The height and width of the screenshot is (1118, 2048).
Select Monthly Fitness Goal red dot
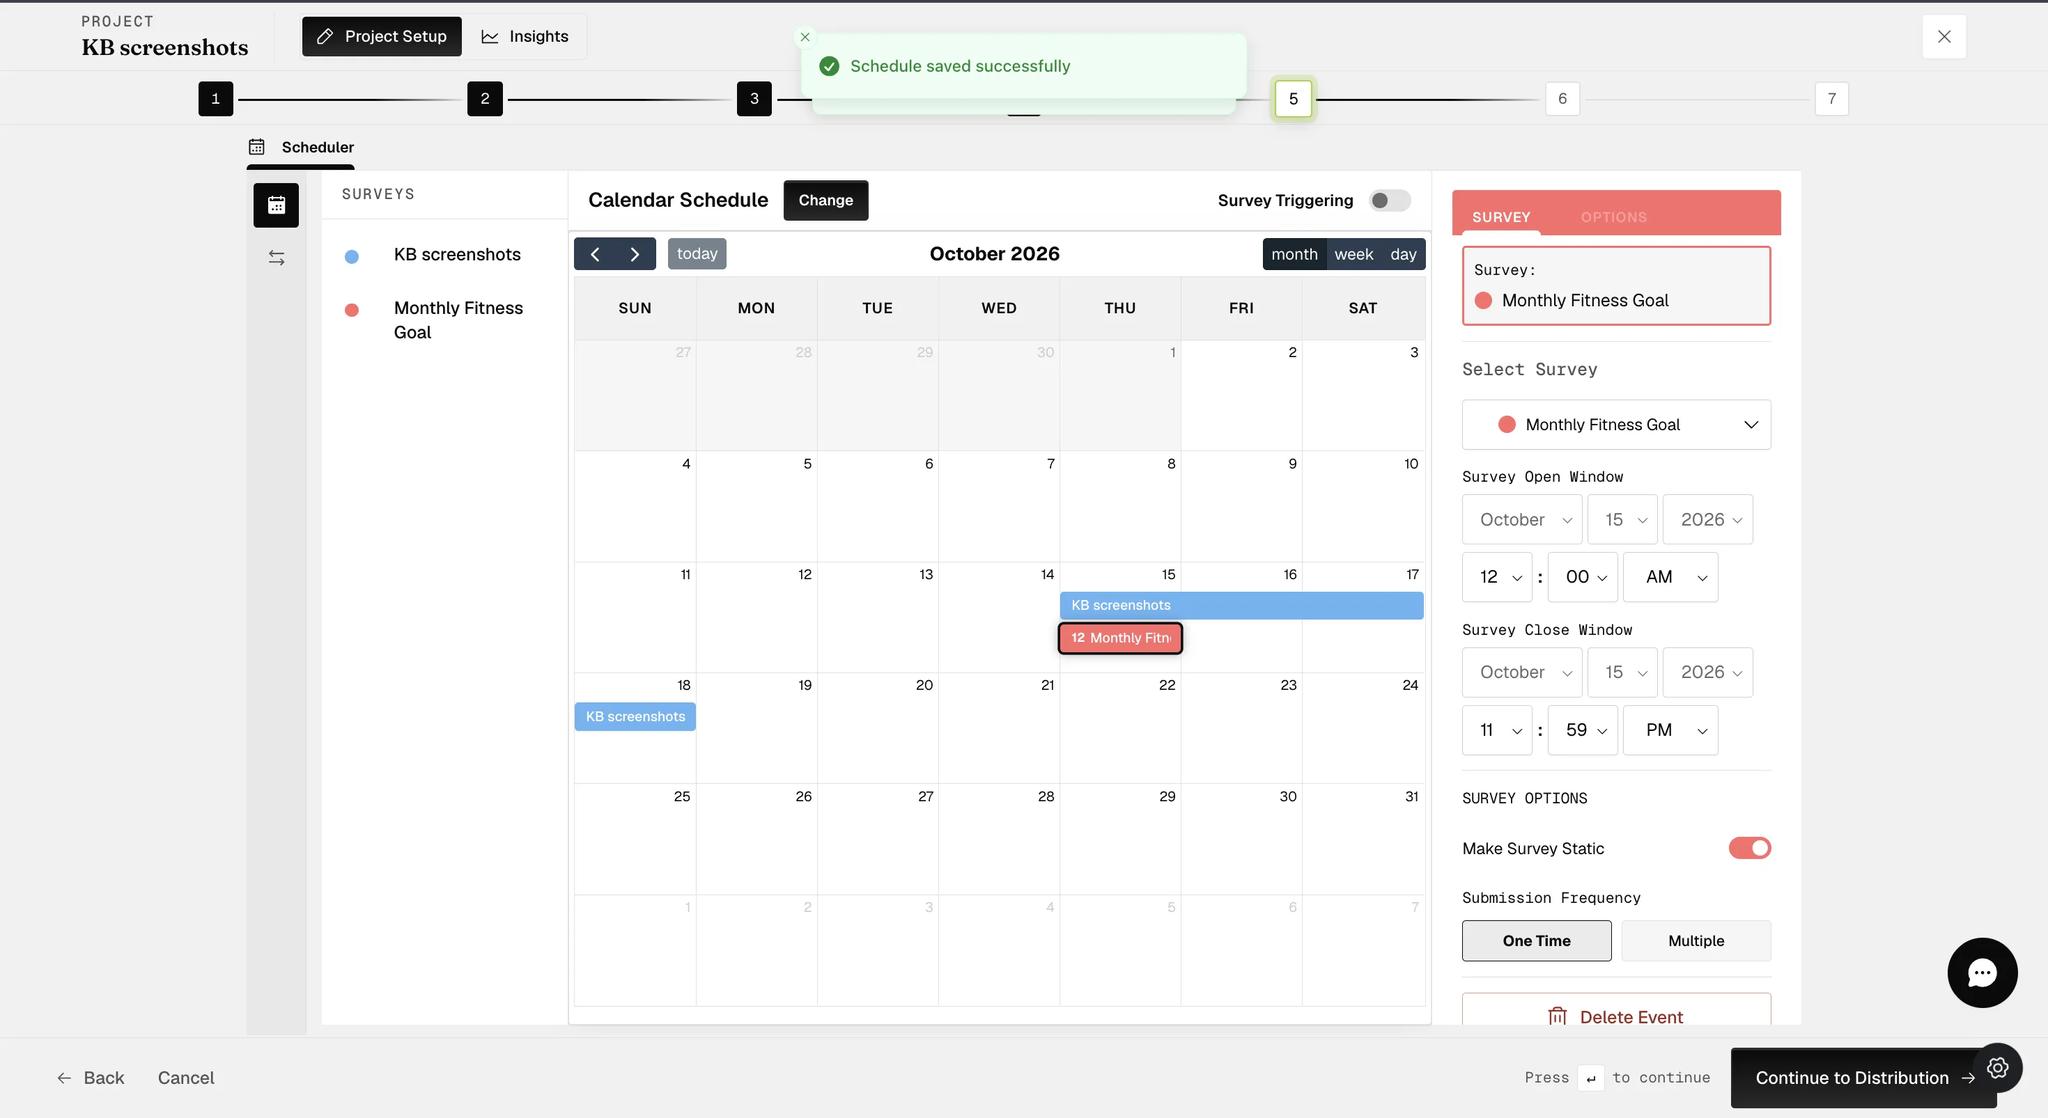(351, 310)
